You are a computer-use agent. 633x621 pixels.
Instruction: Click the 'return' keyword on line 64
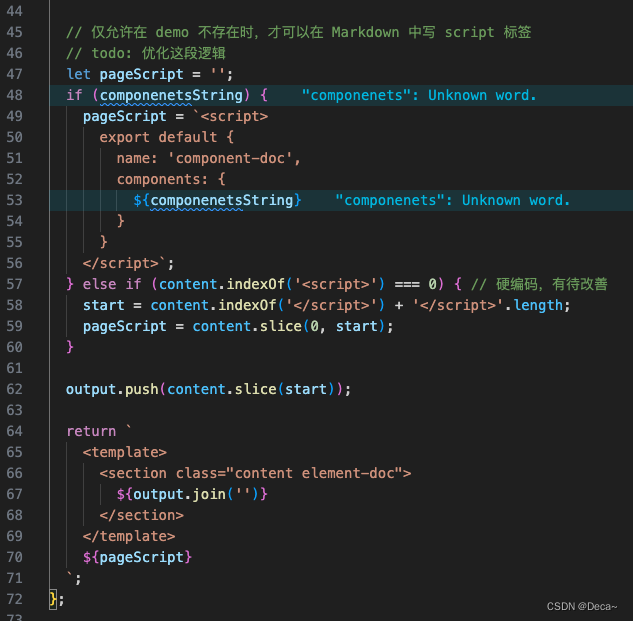91,431
